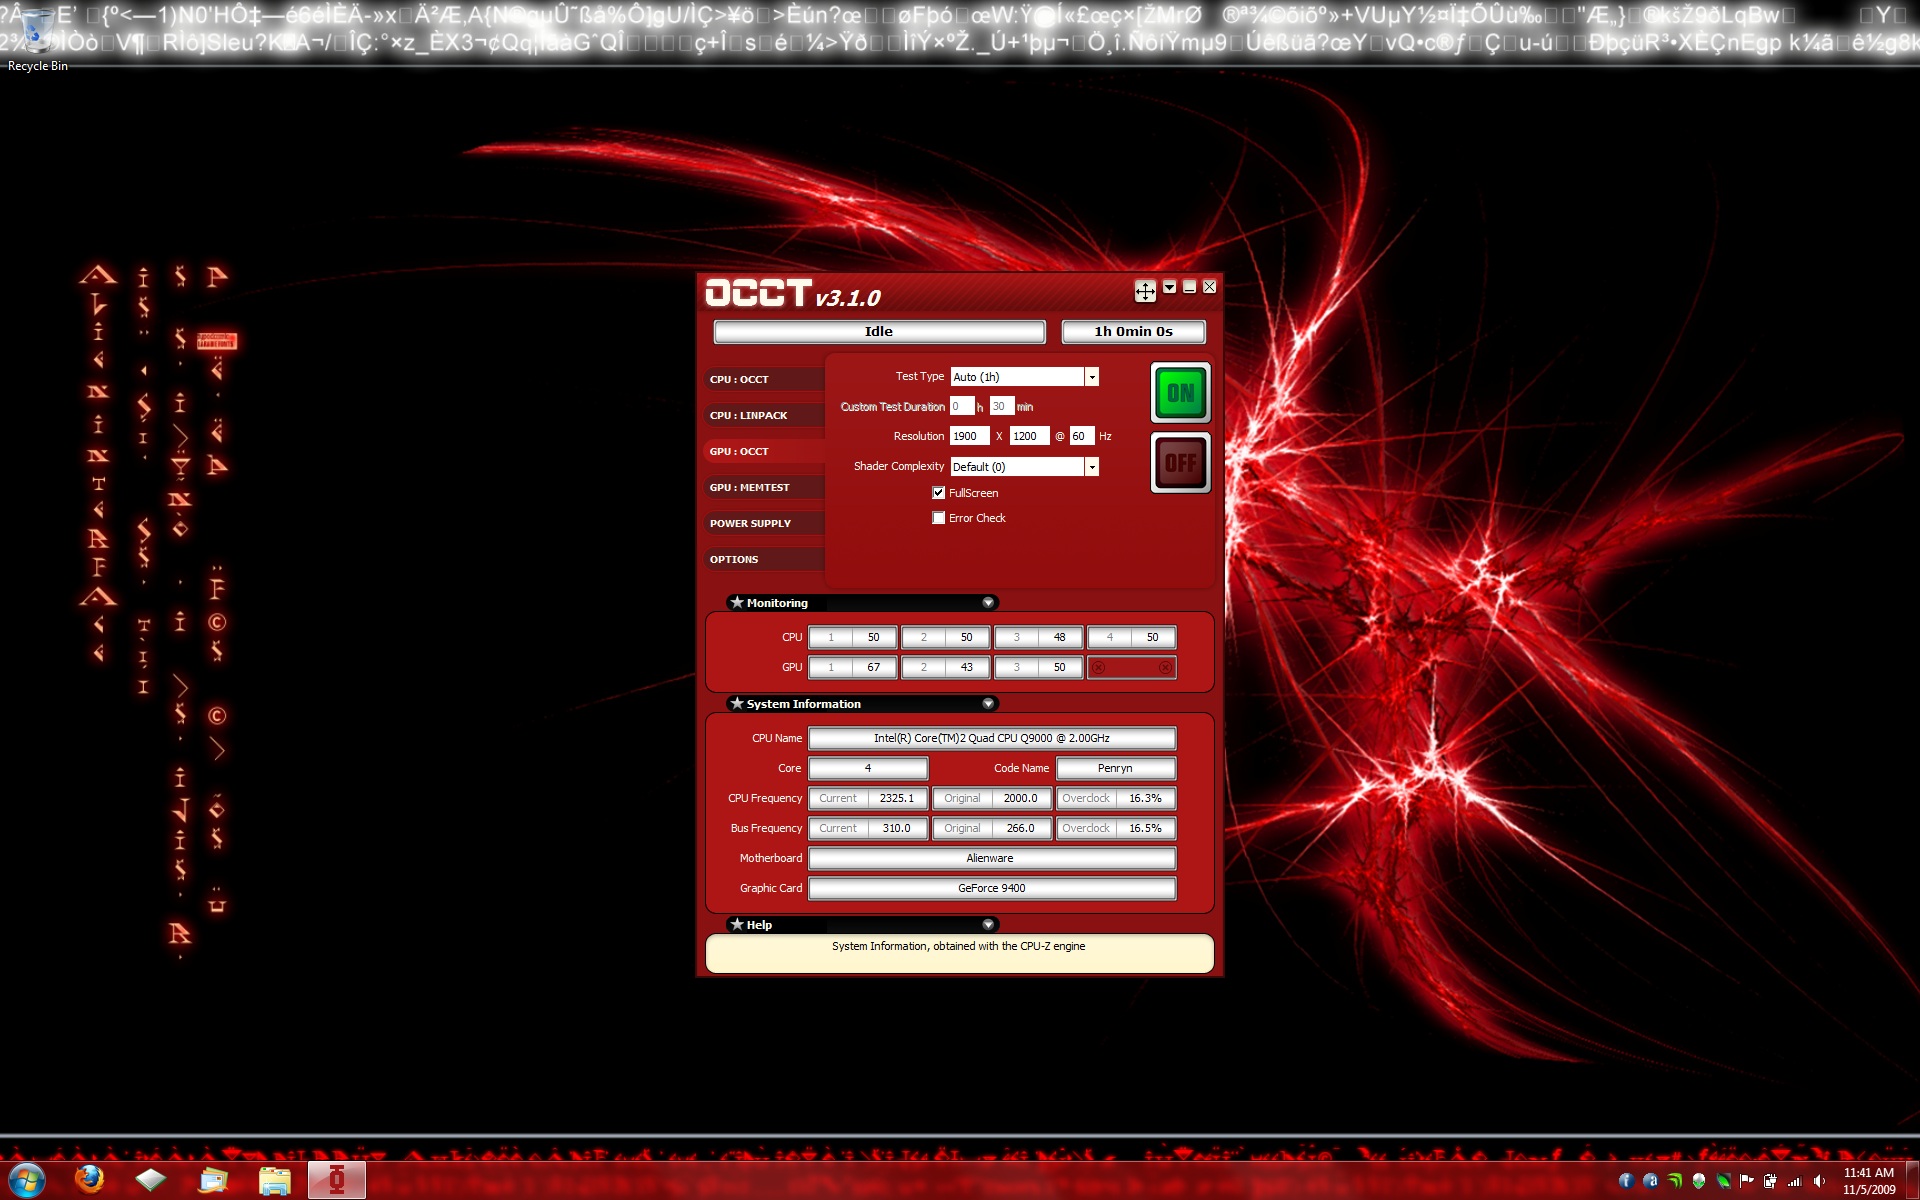Click the OCCT icon in the taskbar
The height and width of the screenshot is (1200, 1920).
click(x=337, y=1180)
